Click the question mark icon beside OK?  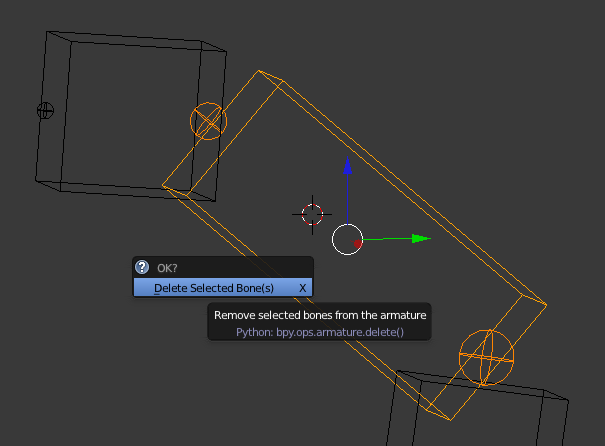pos(142,267)
